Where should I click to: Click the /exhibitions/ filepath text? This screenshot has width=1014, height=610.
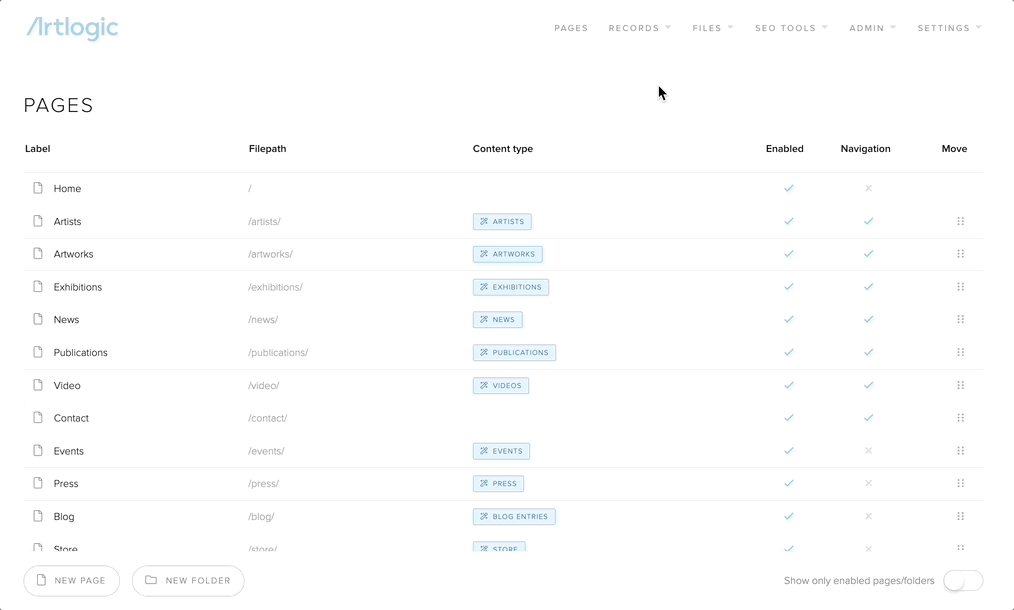(275, 287)
